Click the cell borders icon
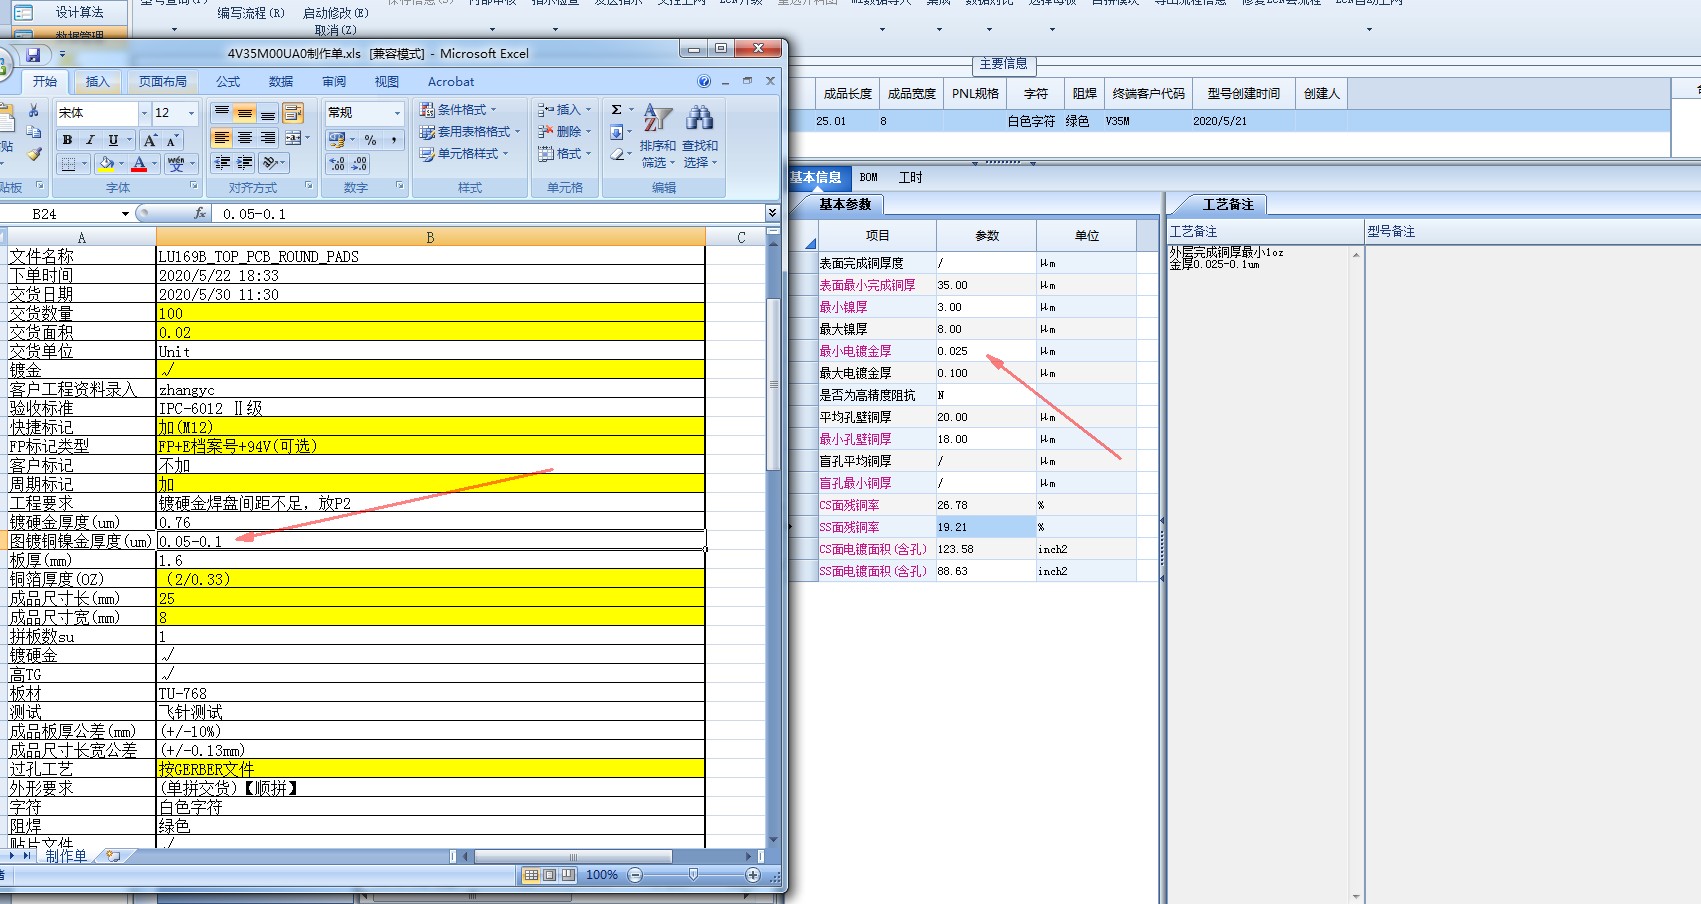The height and width of the screenshot is (904, 1701). click(x=68, y=163)
